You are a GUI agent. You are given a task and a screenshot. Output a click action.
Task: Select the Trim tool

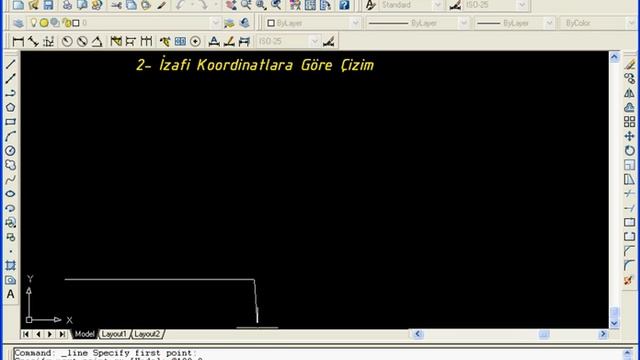point(629,194)
